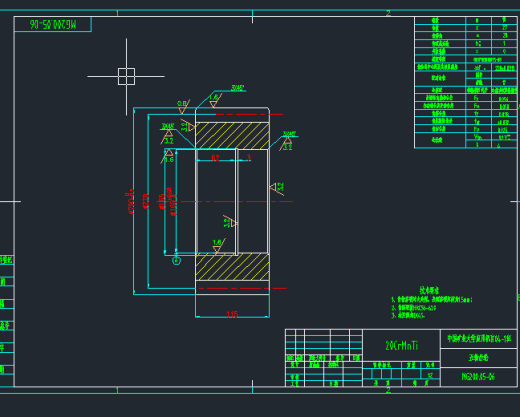Click the φ270 diameter dimension text
Screen dimensions: 520x417
pos(146,201)
